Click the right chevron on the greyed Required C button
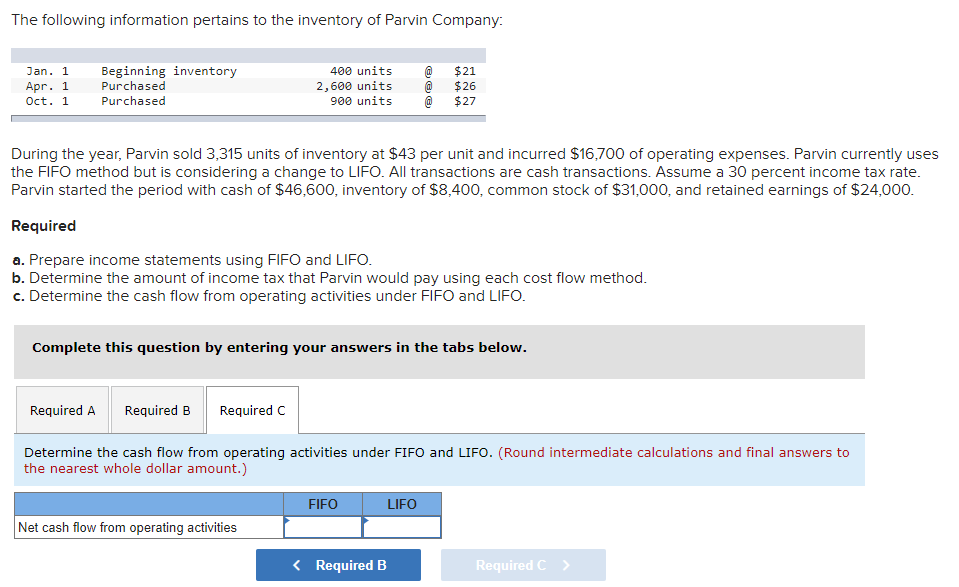The height and width of the screenshot is (587, 959). click(x=566, y=566)
